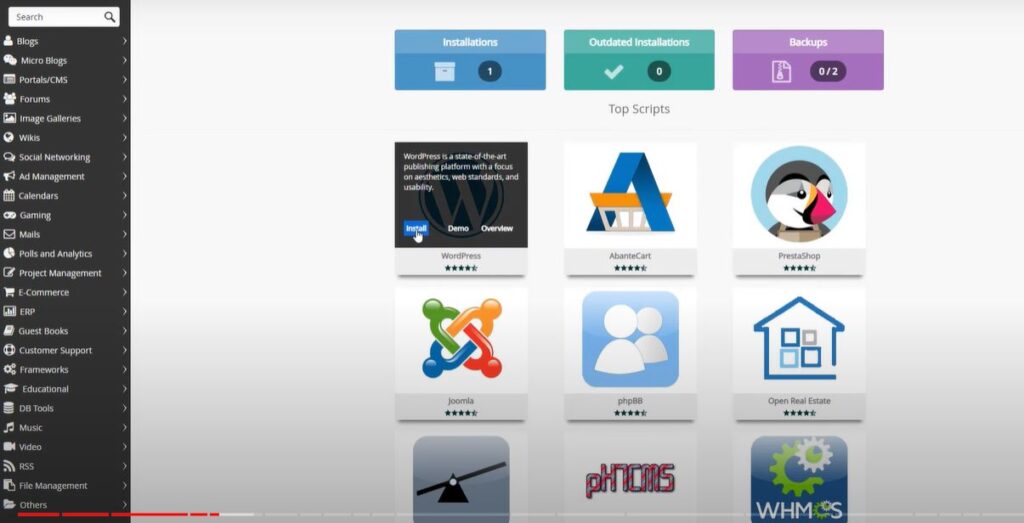The image size is (1024, 523).
Task: Click the Gaming controller icon
Action: point(9,215)
